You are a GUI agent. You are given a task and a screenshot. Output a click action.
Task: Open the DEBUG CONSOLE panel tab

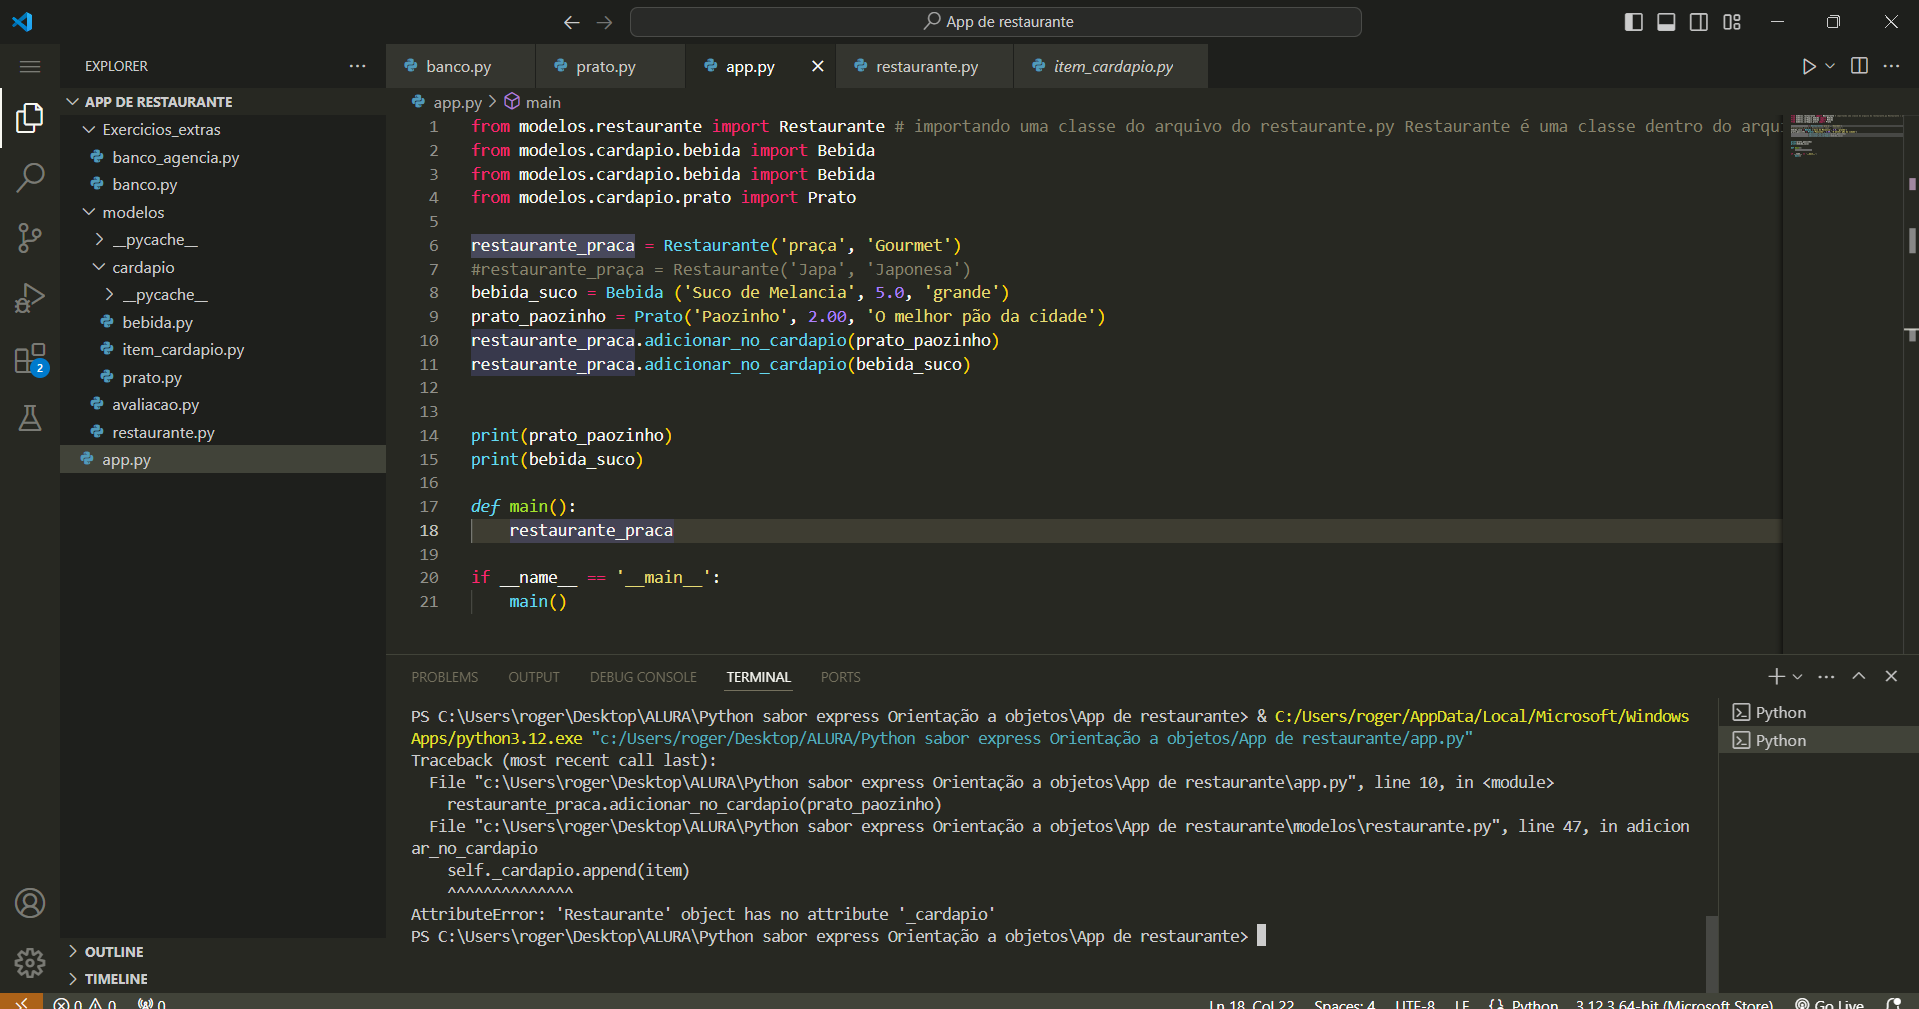pyautogui.click(x=643, y=677)
